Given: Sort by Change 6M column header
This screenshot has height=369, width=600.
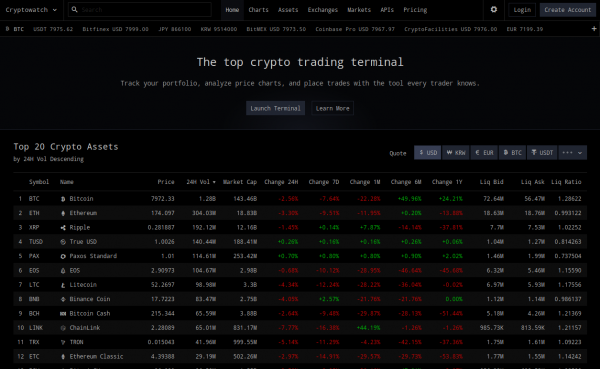Looking at the screenshot, I should (x=406, y=182).
